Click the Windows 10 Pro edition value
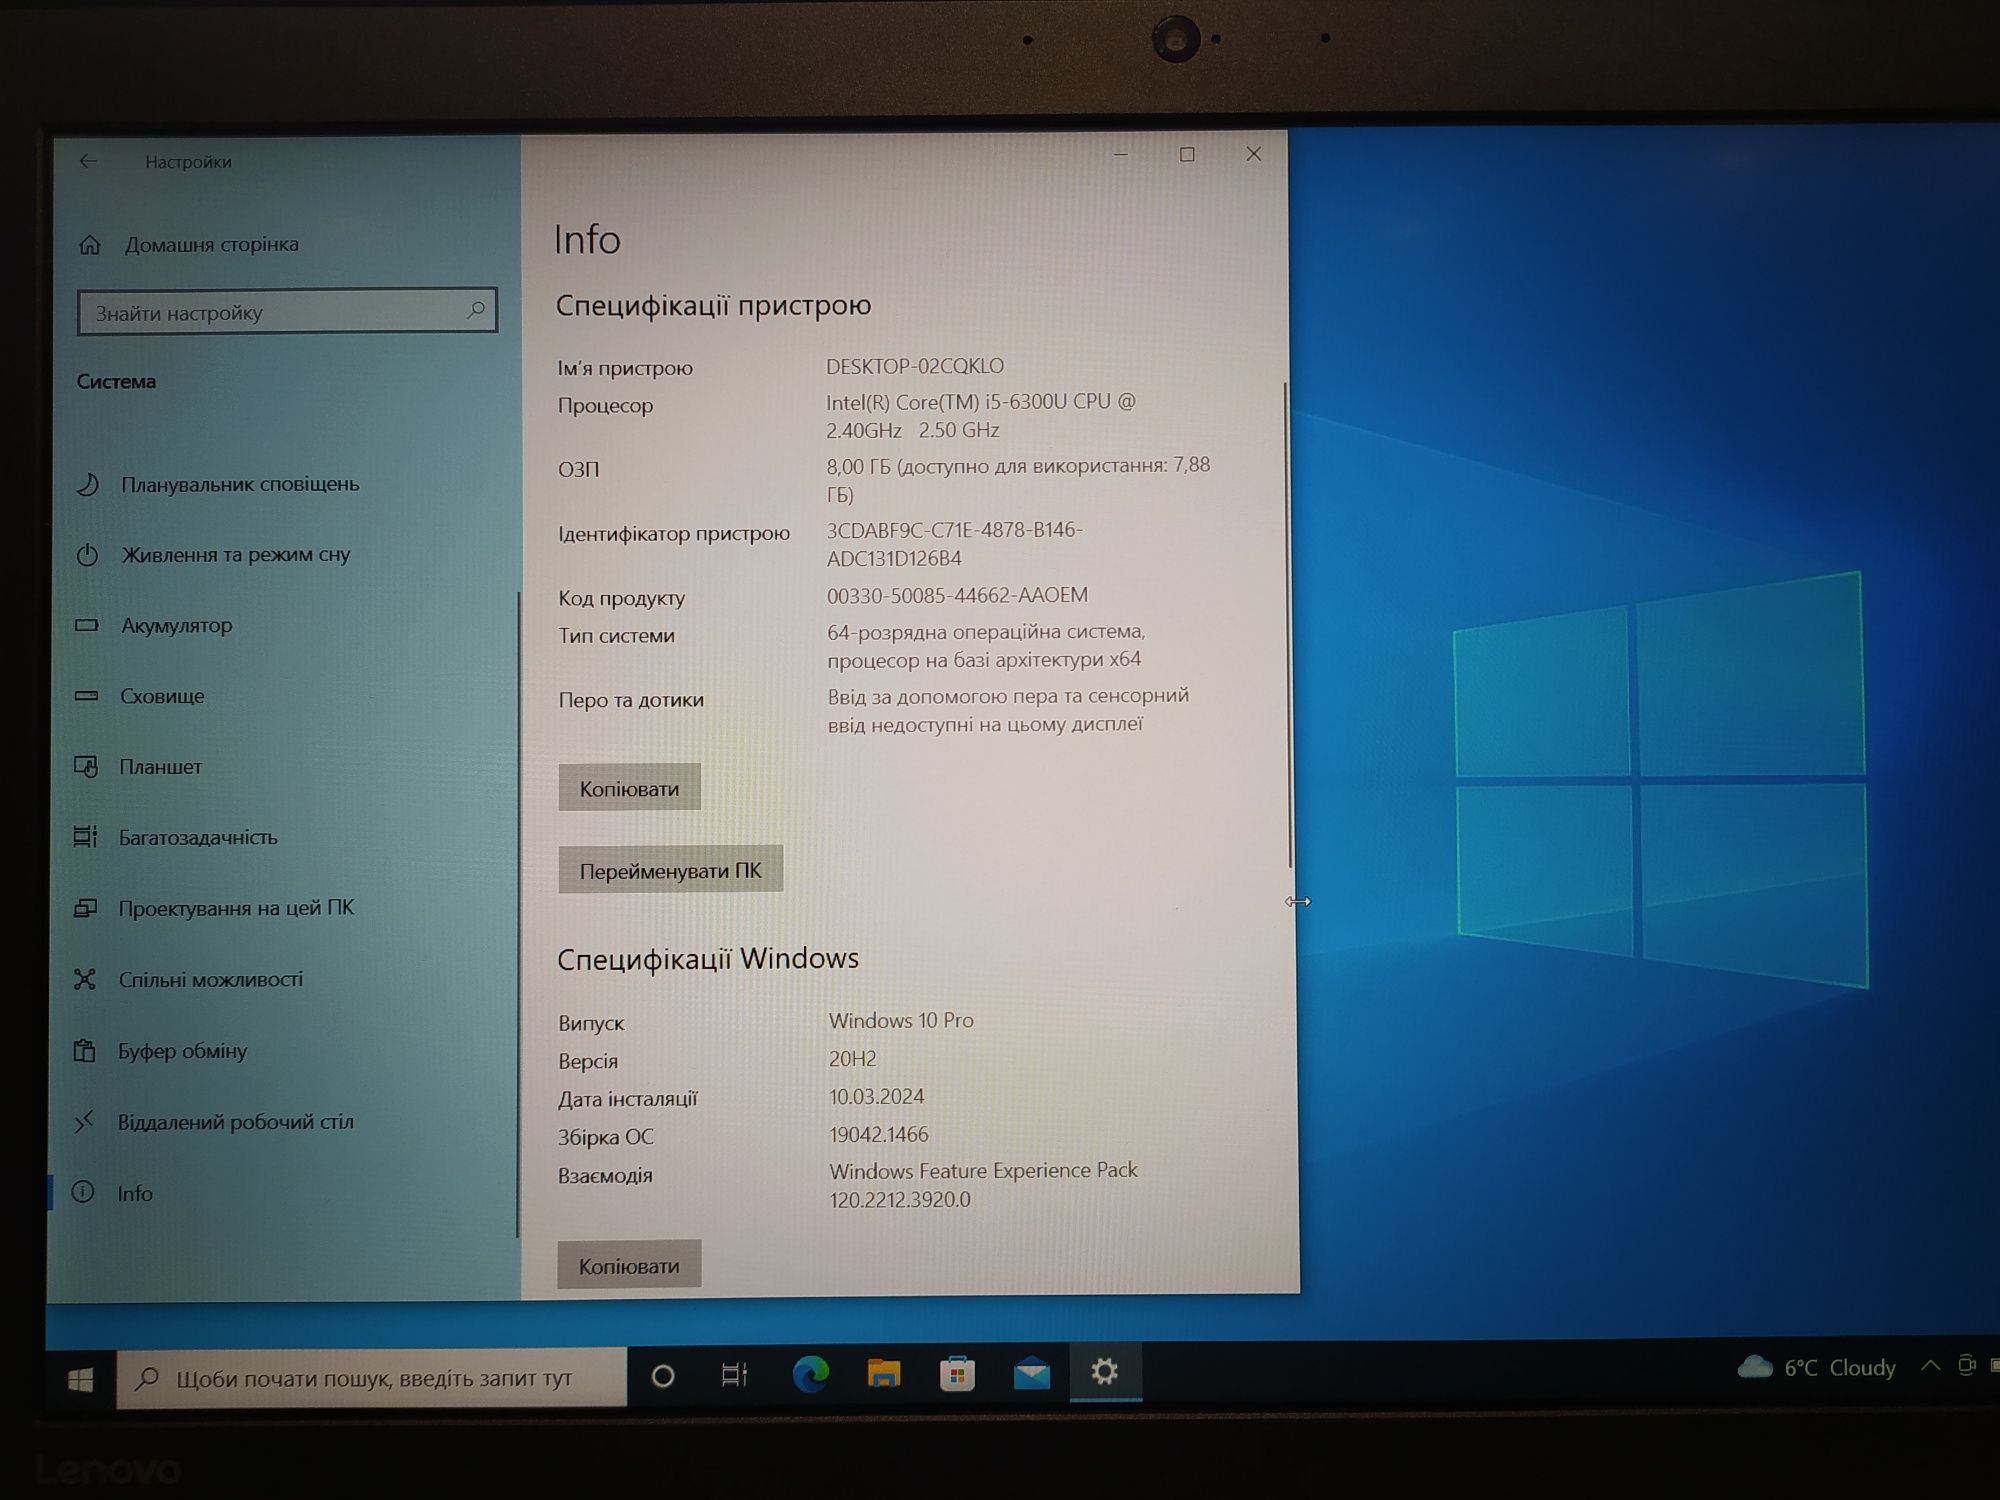Image resolution: width=2000 pixels, height=1500 pixels. (900, 1020)
